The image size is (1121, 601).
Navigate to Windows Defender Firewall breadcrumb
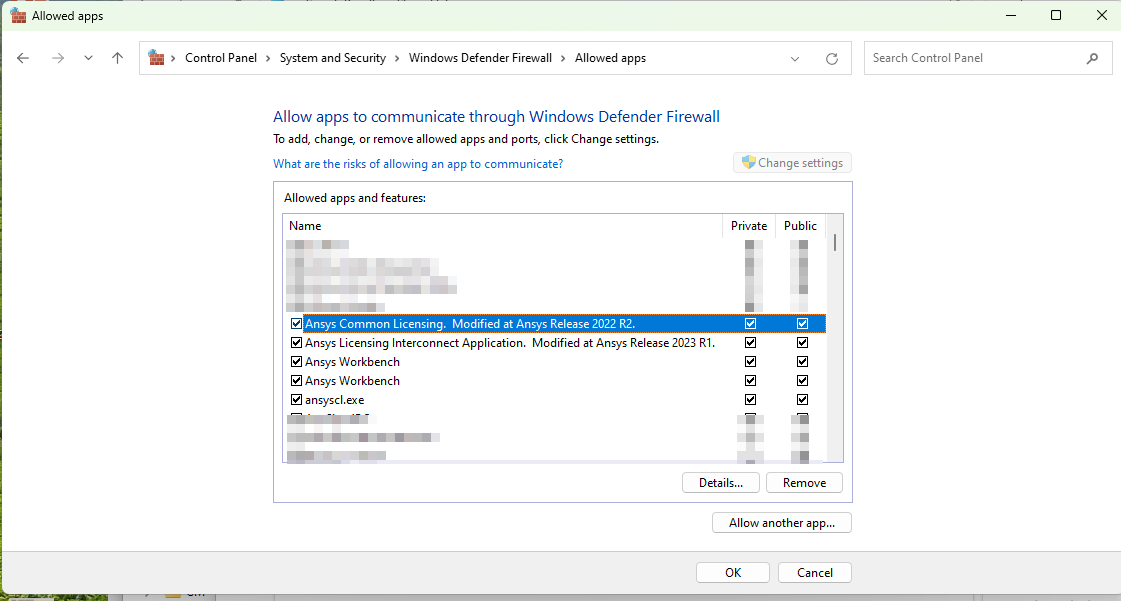tap(480, 58)
